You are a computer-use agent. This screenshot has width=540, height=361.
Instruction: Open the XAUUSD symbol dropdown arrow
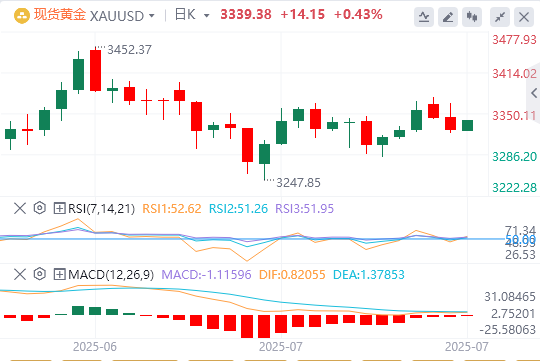pyautogui.click(x=152, y=16)
